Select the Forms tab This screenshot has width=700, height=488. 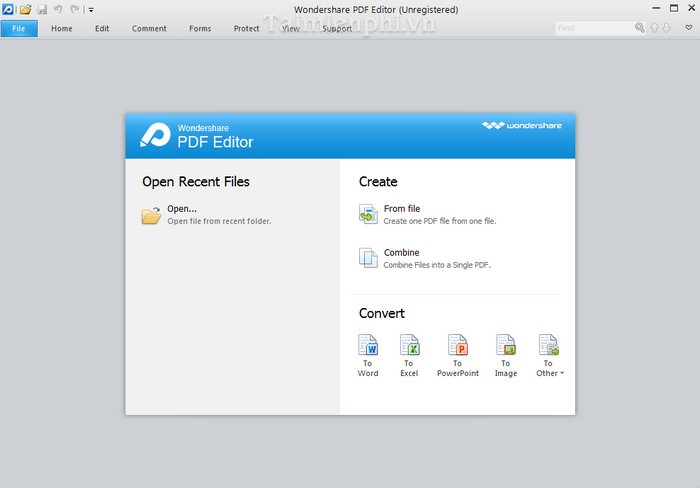tap(200, 29)
